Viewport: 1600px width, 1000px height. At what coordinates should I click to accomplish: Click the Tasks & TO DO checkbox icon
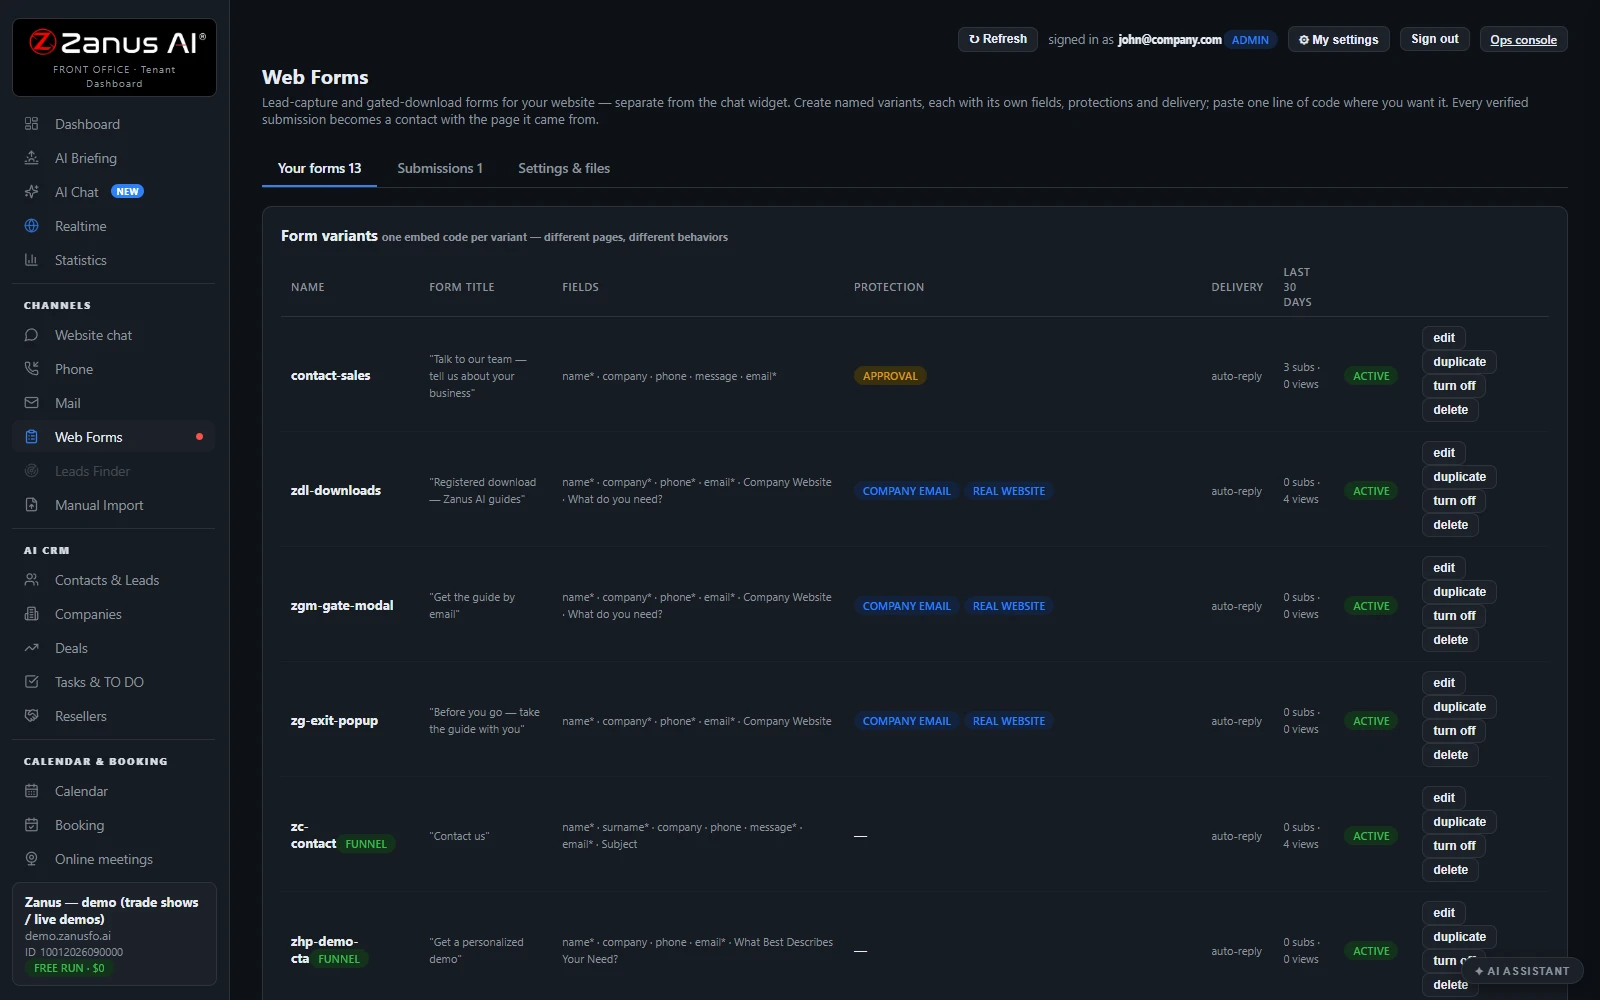[31, 682]
